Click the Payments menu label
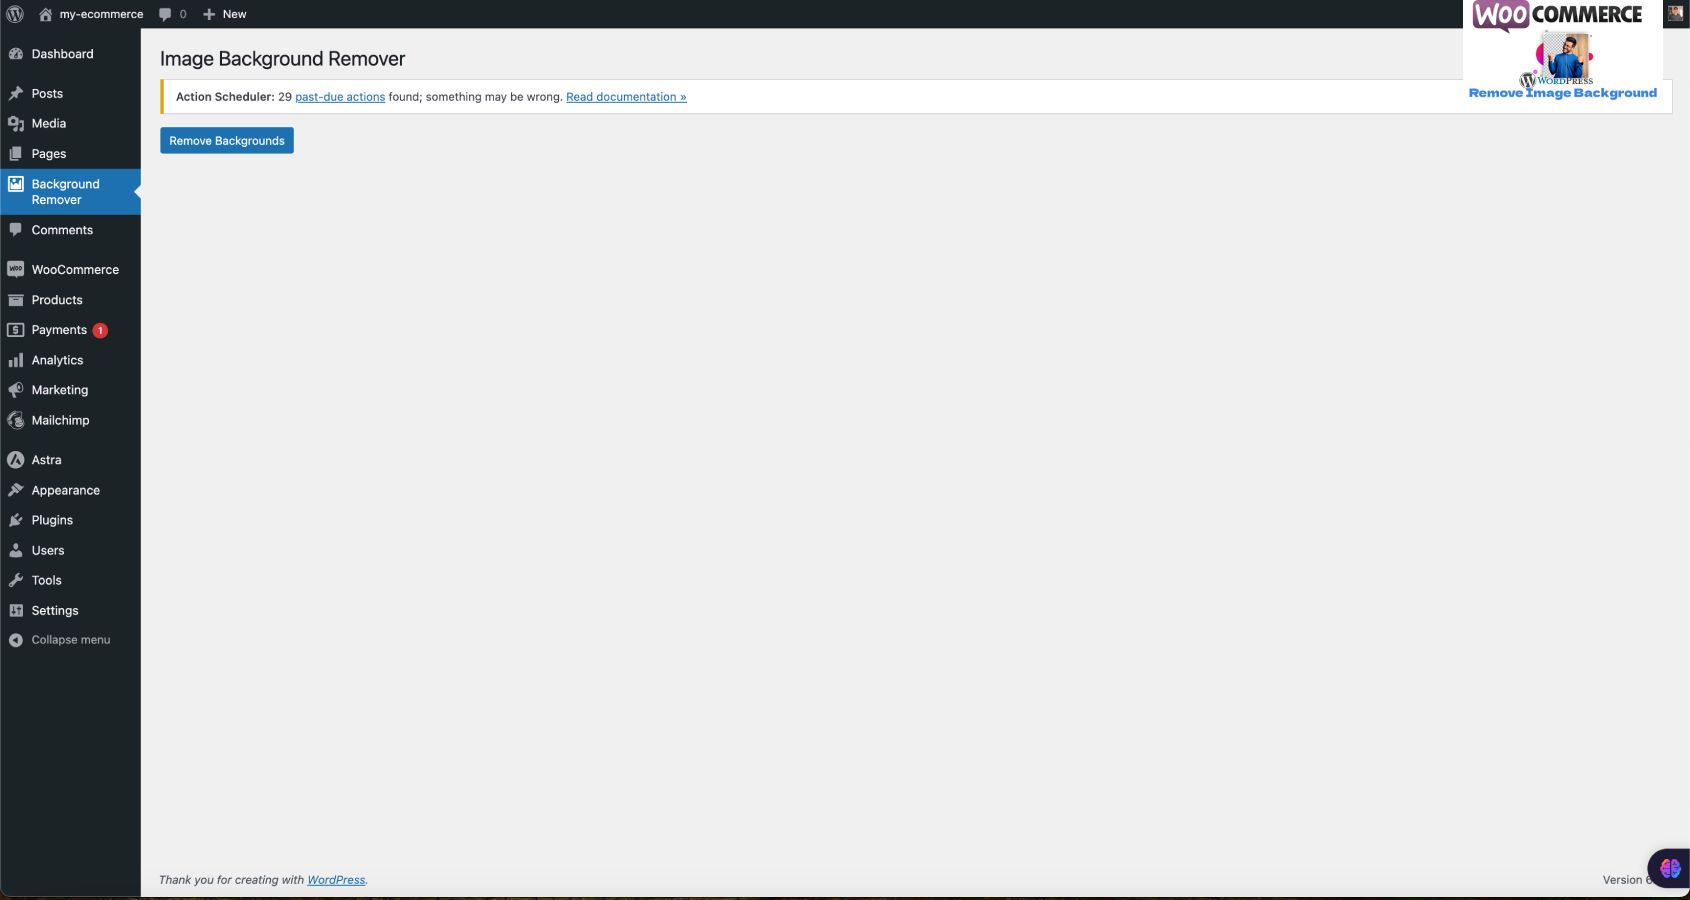The image size is (1690, 900). point(59,330)
